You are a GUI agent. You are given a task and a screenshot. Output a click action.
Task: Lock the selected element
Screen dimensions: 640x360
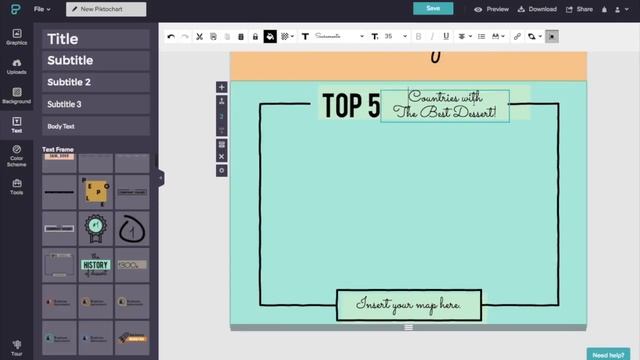(x=255, y=37)
